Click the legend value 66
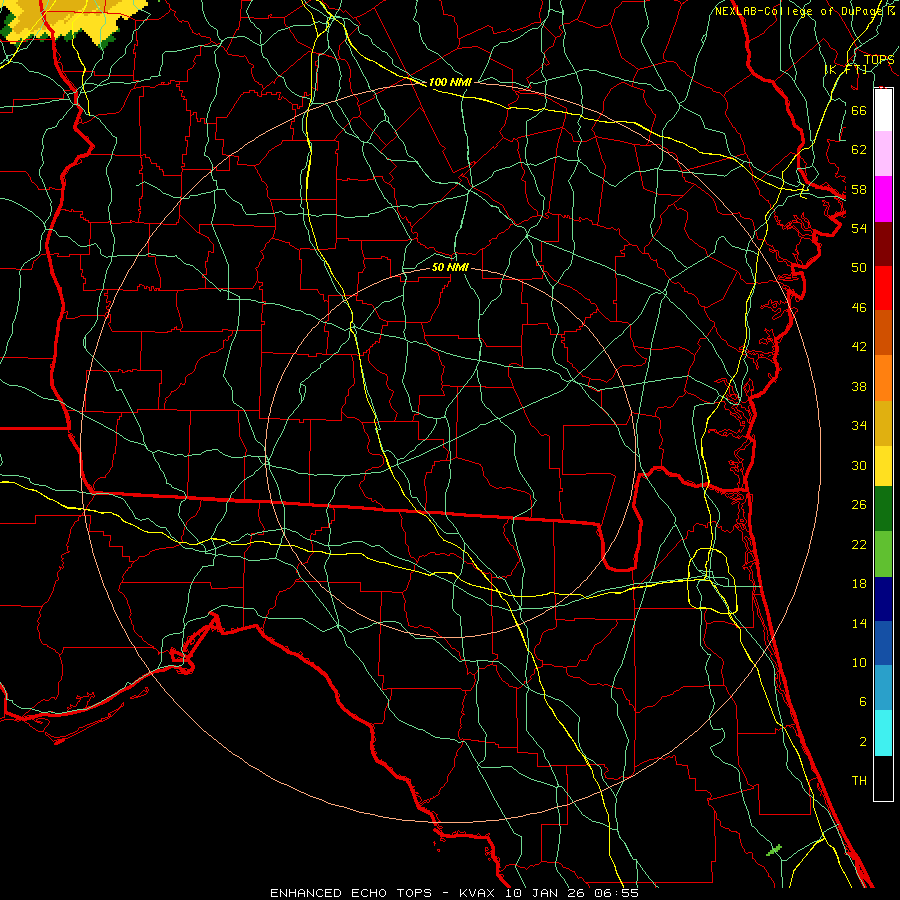 point(859,110)
